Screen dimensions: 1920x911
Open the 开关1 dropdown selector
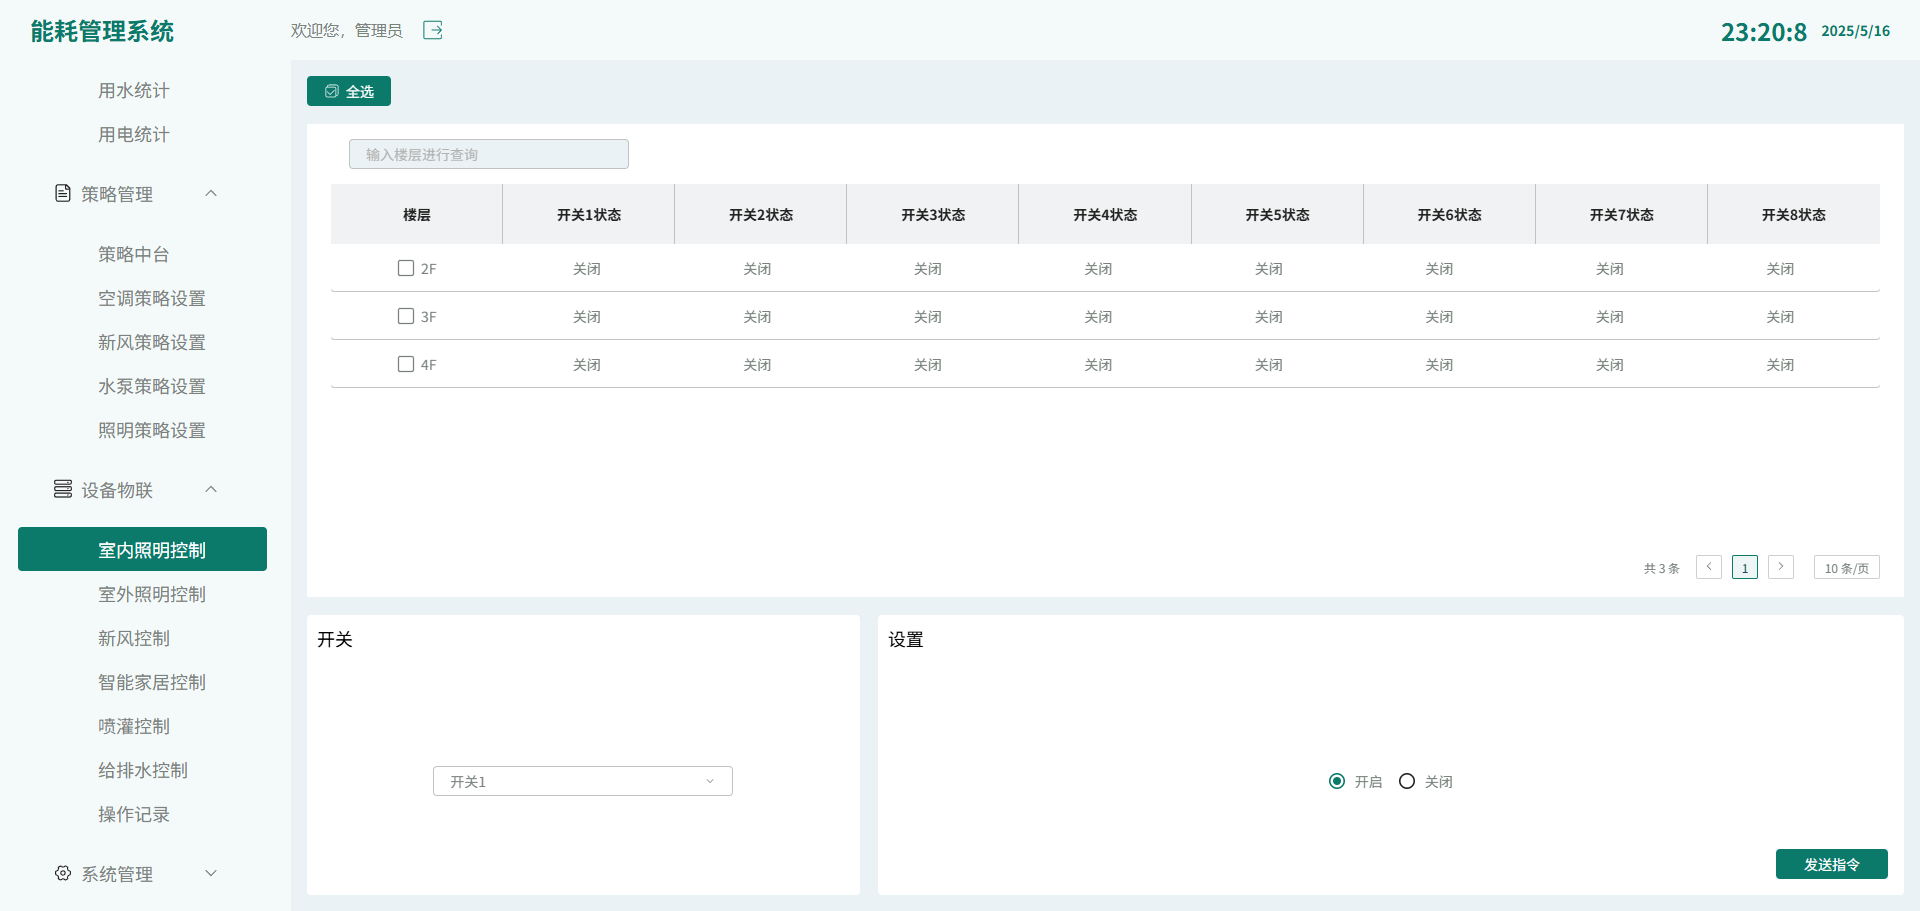582,781
